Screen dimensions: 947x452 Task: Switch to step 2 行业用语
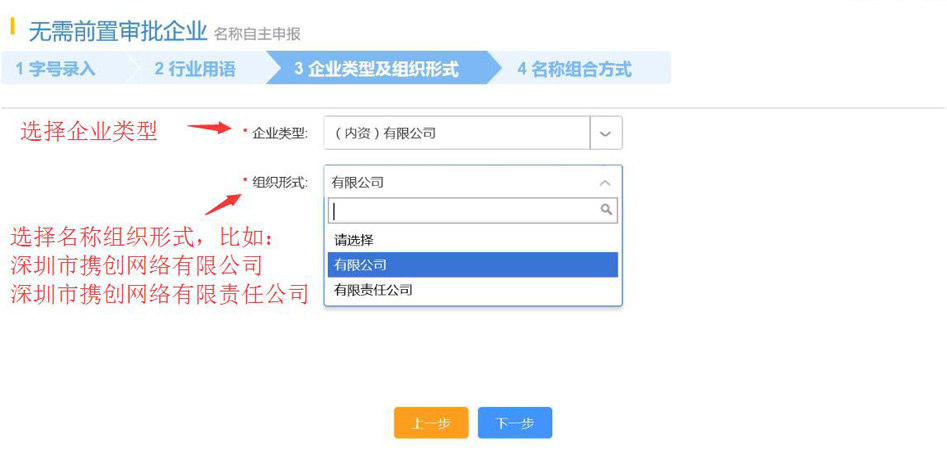coord(195,69)
